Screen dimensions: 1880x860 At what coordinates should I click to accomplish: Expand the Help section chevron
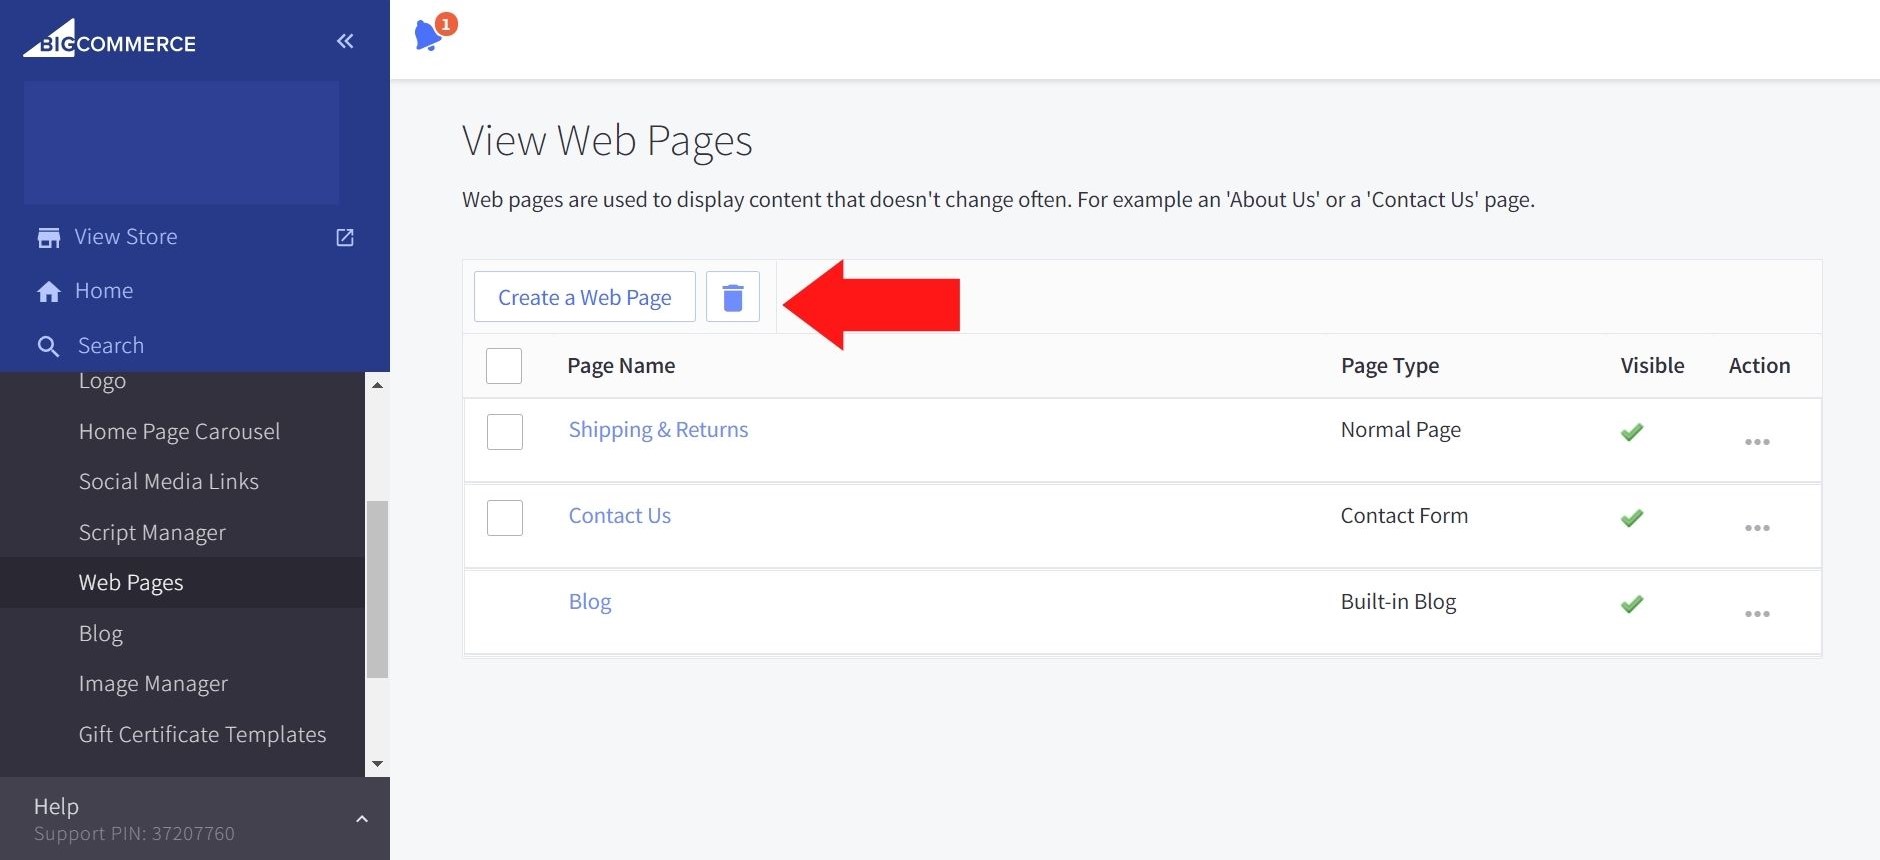point(362,819)
